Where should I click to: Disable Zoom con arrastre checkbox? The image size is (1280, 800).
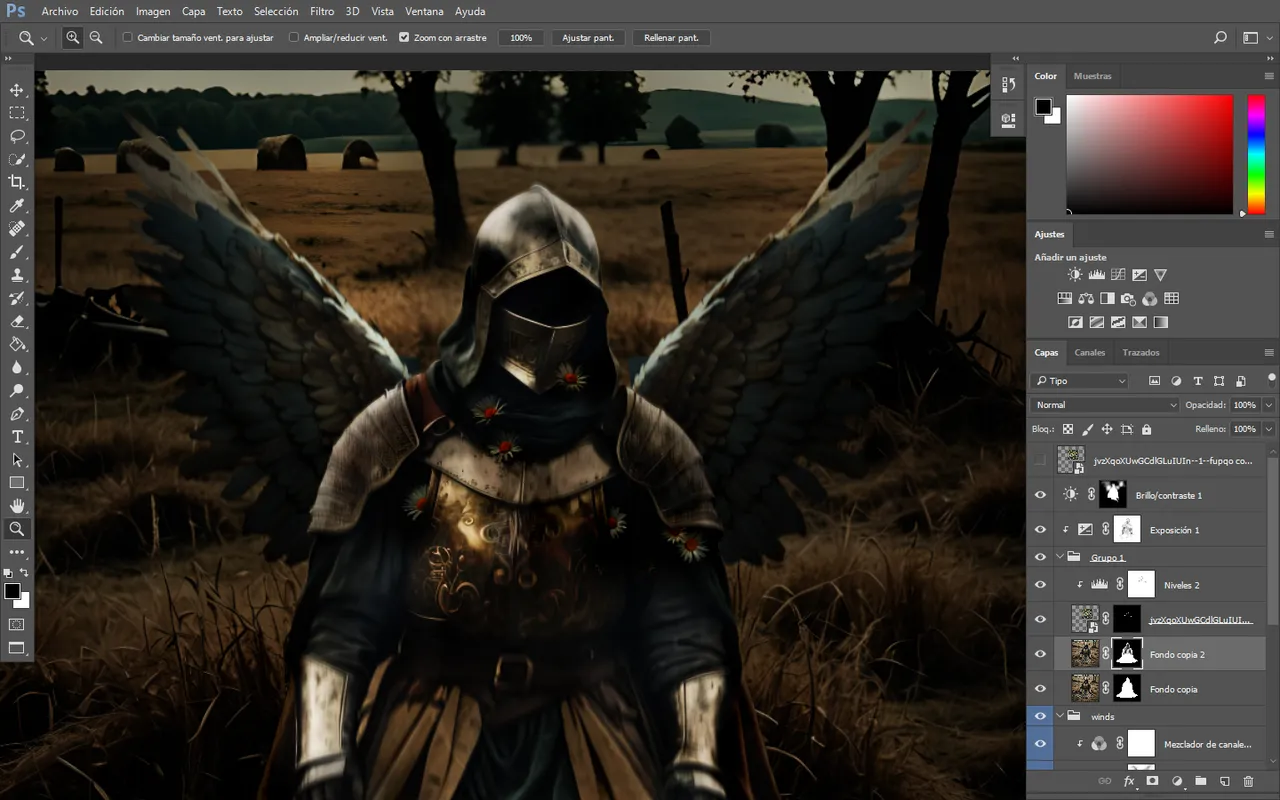pos(404,37)
